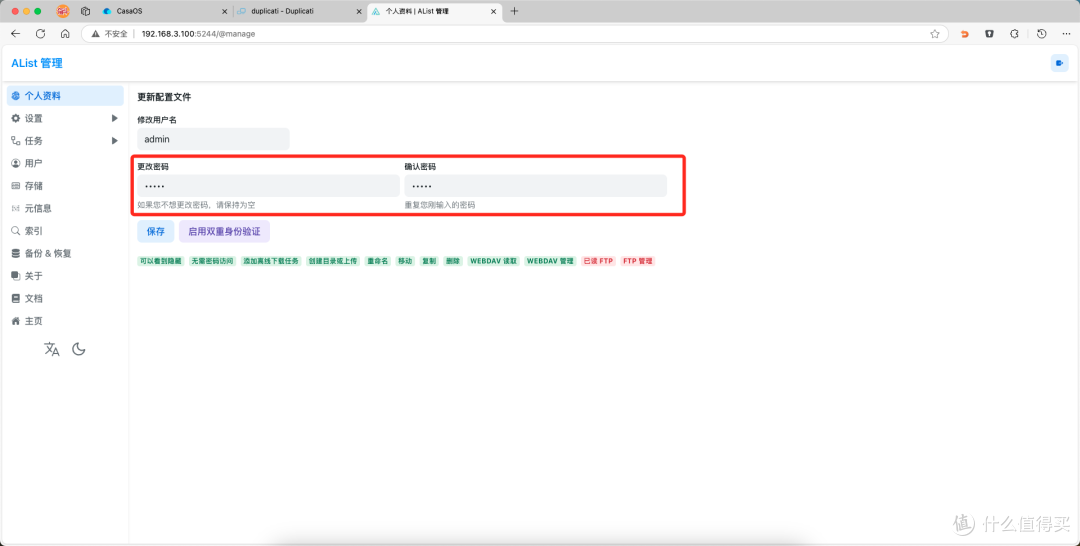Expand the 任务 submenu arrow

(114, 140)
